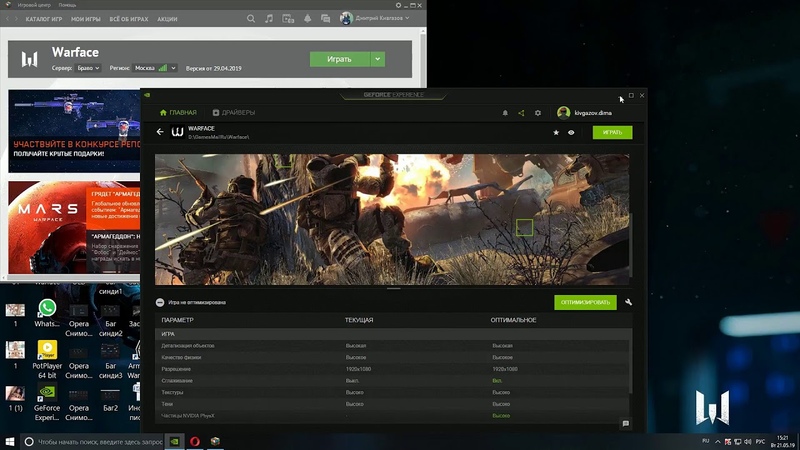Open GeForce Experience desktop shortcut
The image size is (800, 450).
pos(47,402)
